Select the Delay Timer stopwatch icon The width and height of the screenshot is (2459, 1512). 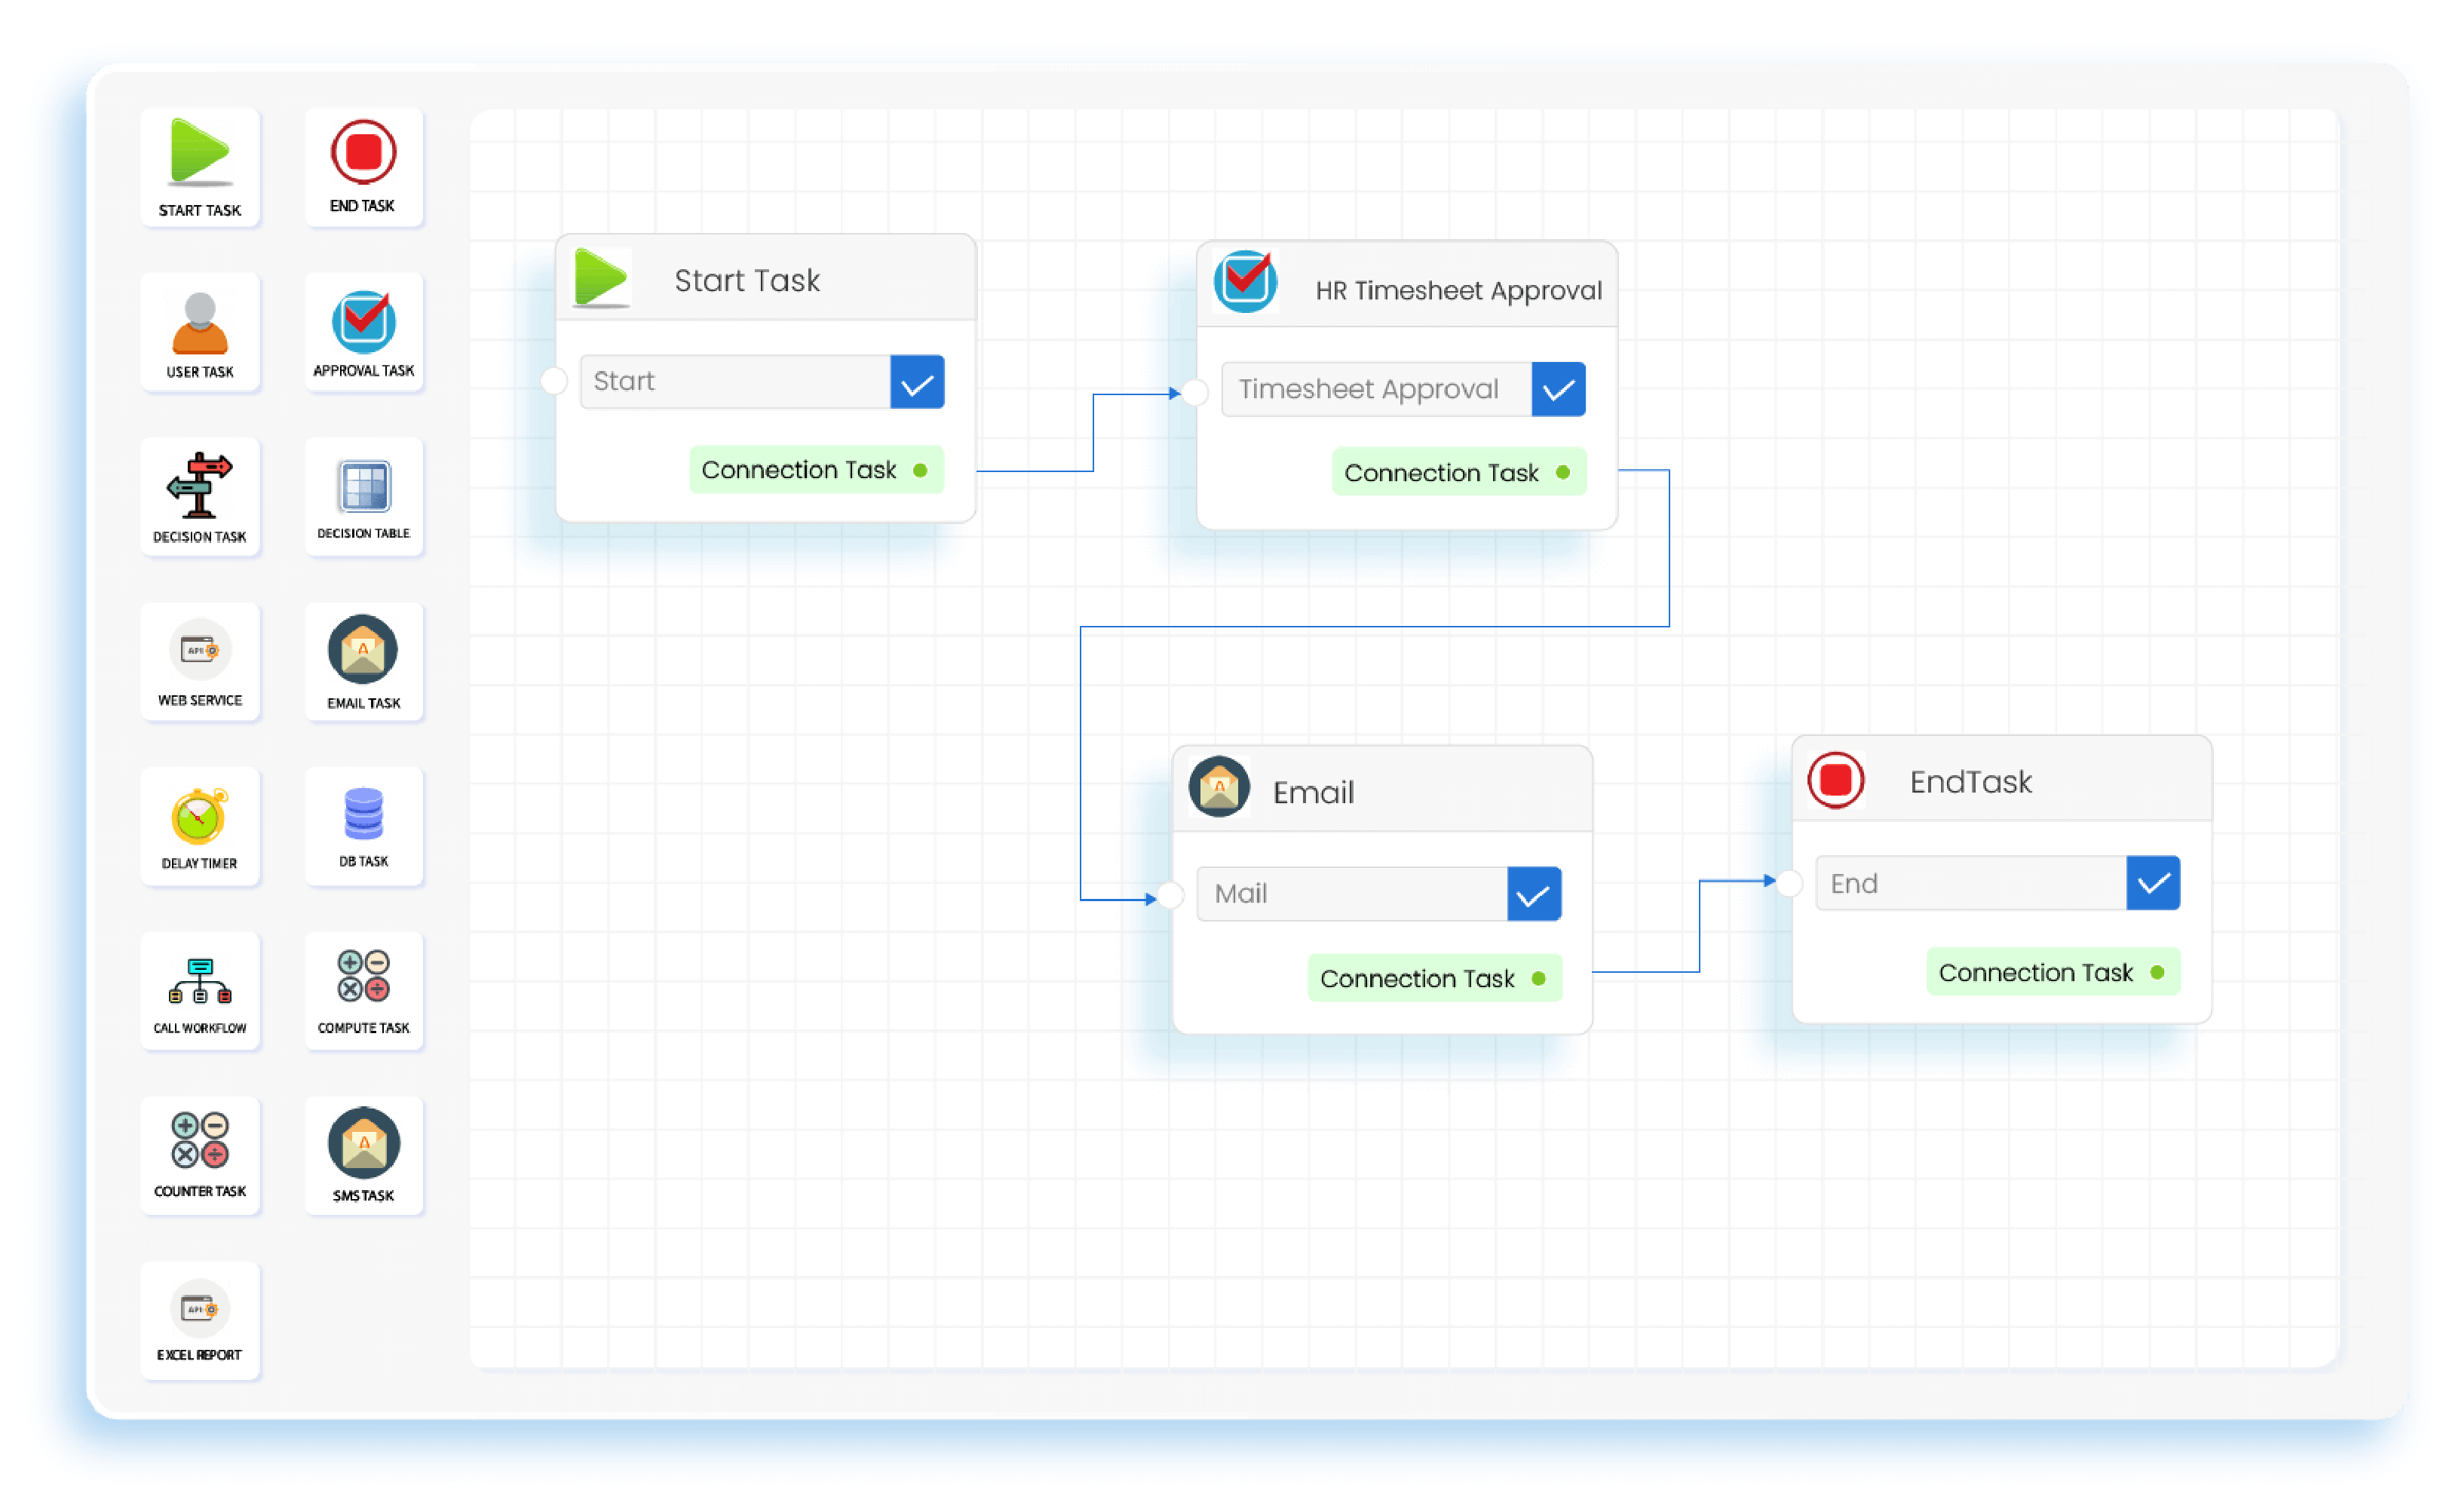point(200,816)
